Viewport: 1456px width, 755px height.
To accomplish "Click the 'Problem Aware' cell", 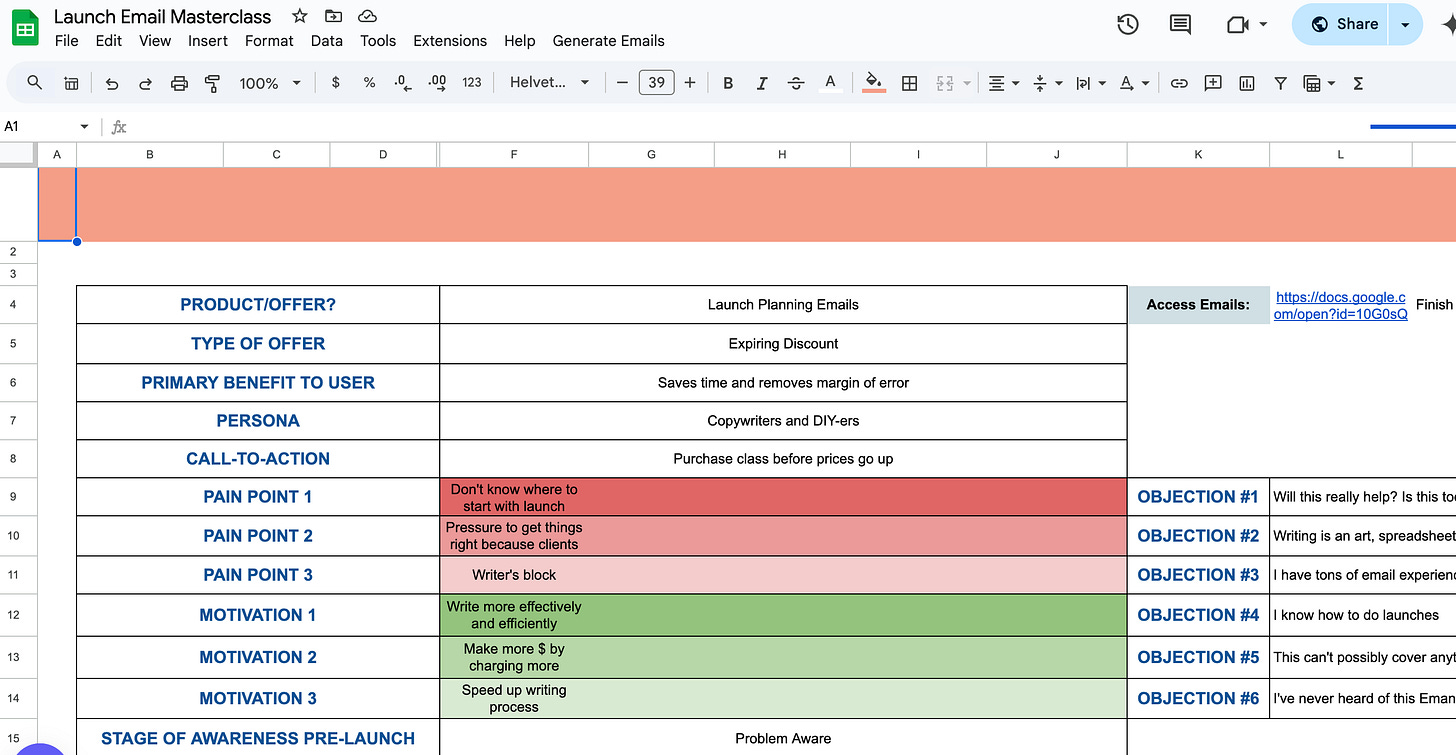I will (783, 738).
